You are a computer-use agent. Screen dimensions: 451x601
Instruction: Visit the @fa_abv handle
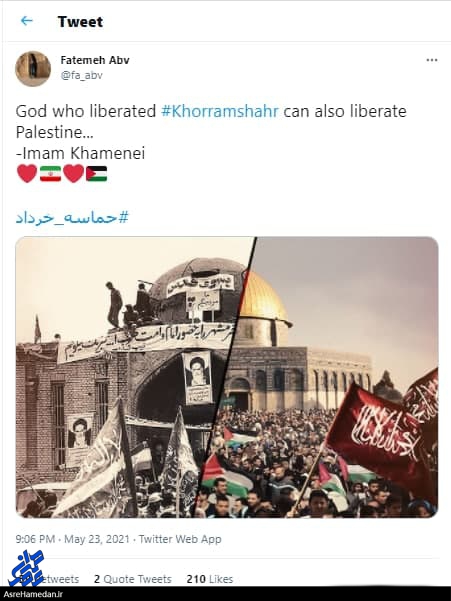click(82, 76)
